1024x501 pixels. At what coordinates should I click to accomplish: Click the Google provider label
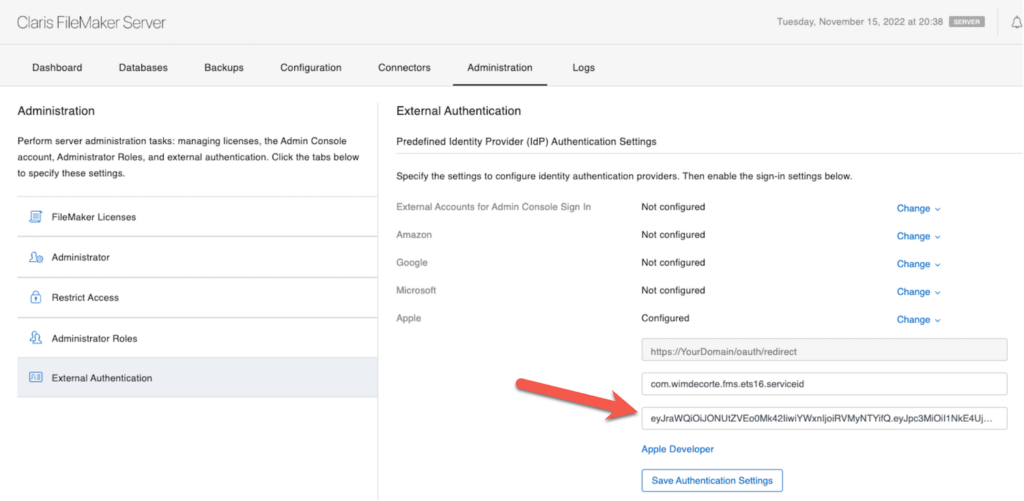click(x=412, y=263)
